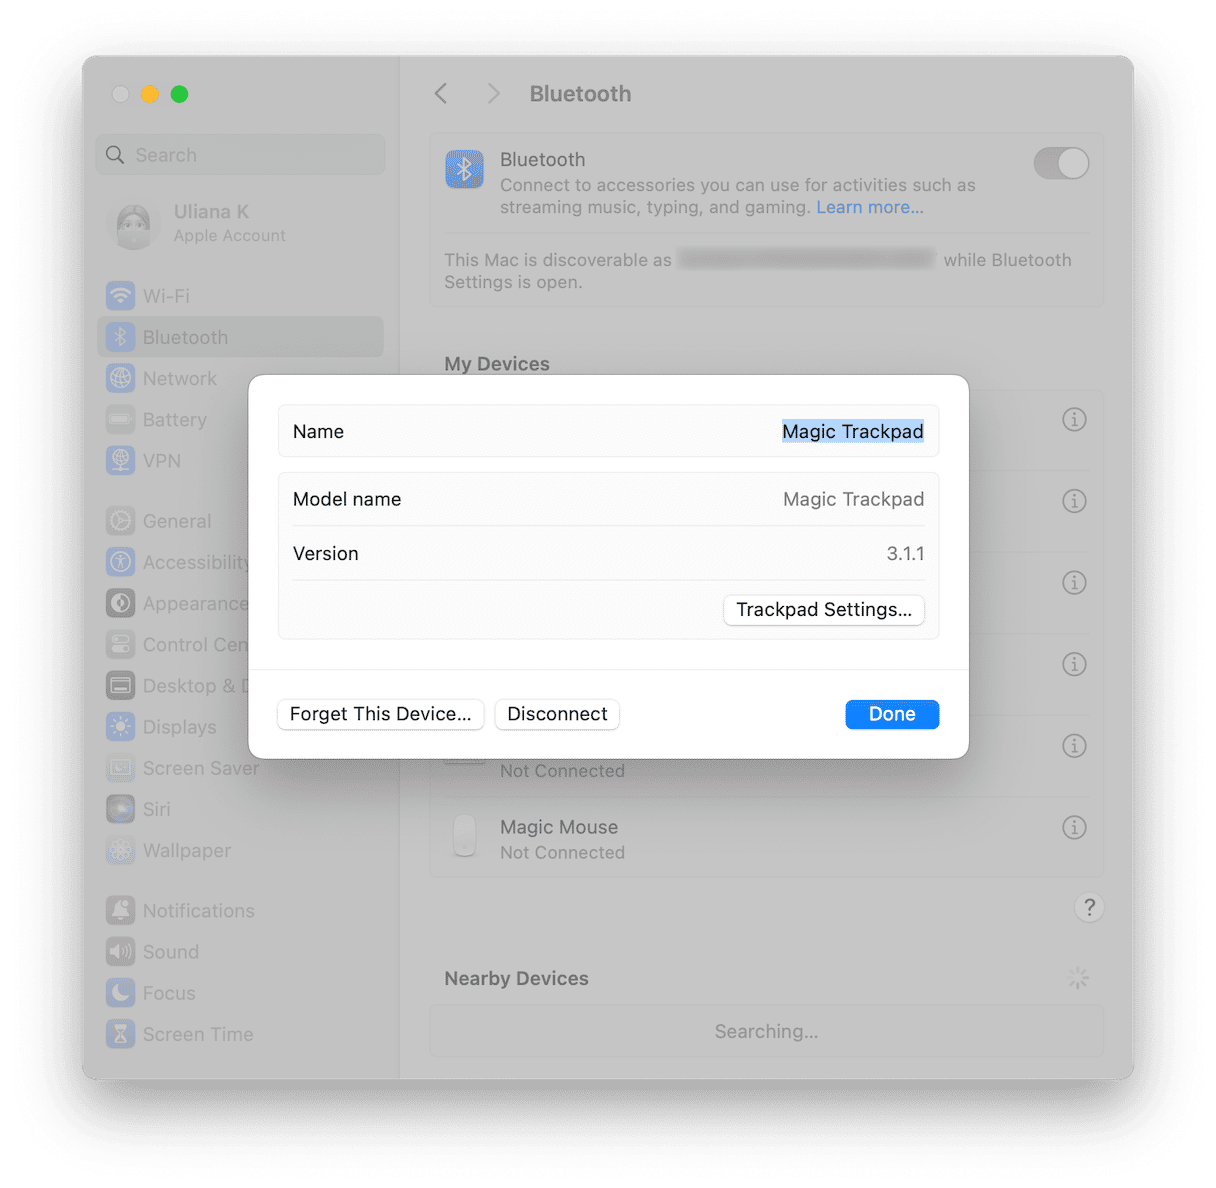The width and height of the screenshot is (1216, 1188).
Task: Click the Nearby Devices heading
Action: coord(516,978)
